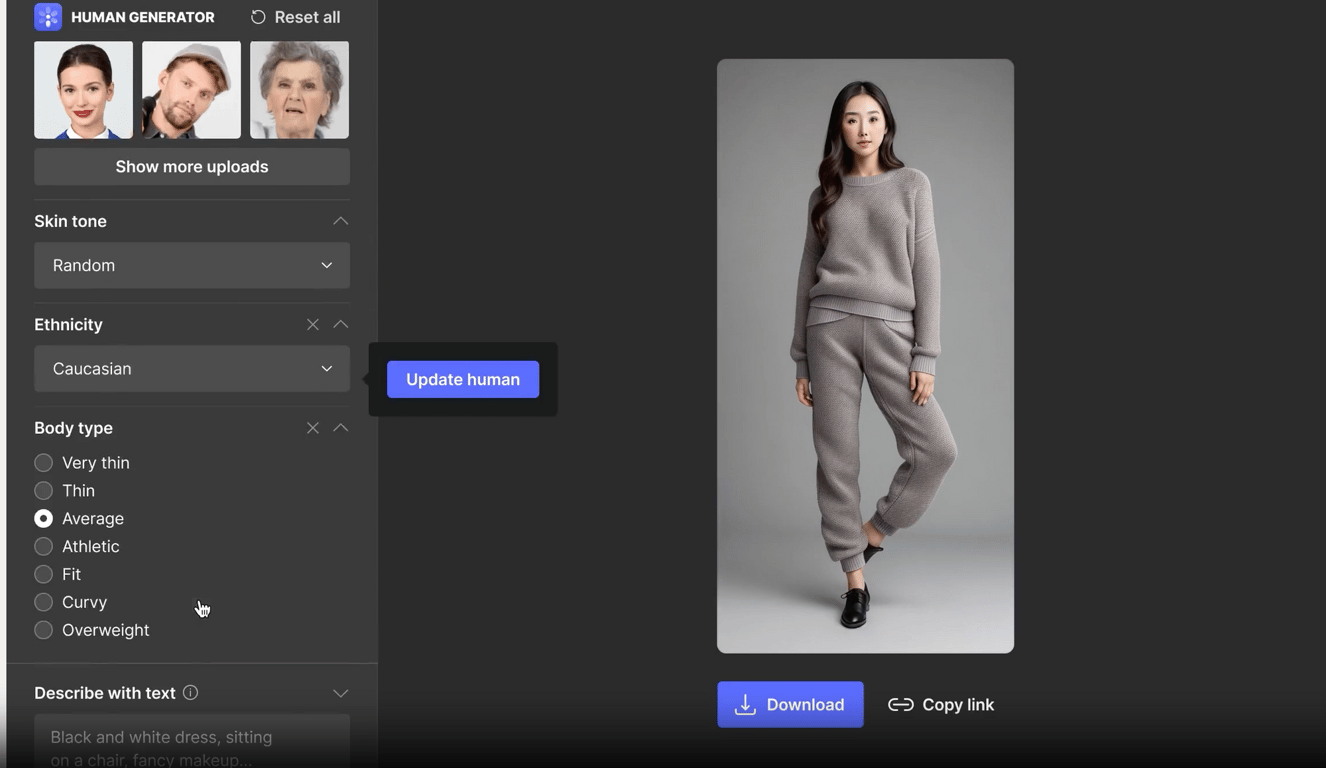The width and height of the screenshot is (1326, 768).
Task: Click the Update human button
Action: 462,379
